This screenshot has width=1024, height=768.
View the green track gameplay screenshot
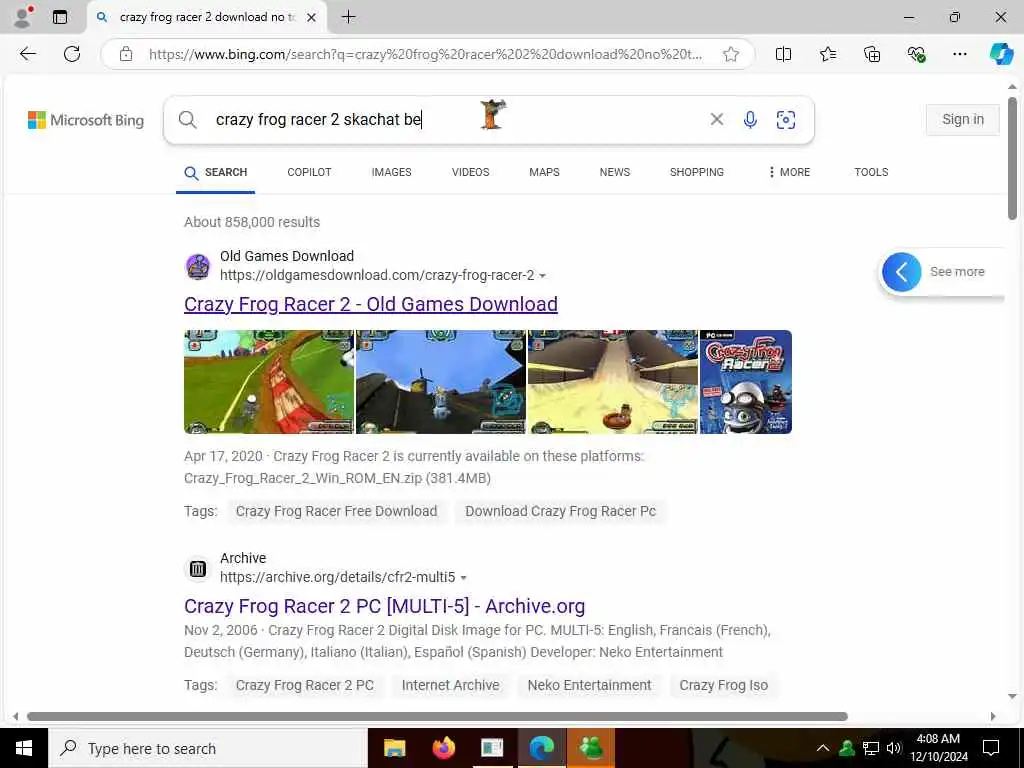[268, 382]
